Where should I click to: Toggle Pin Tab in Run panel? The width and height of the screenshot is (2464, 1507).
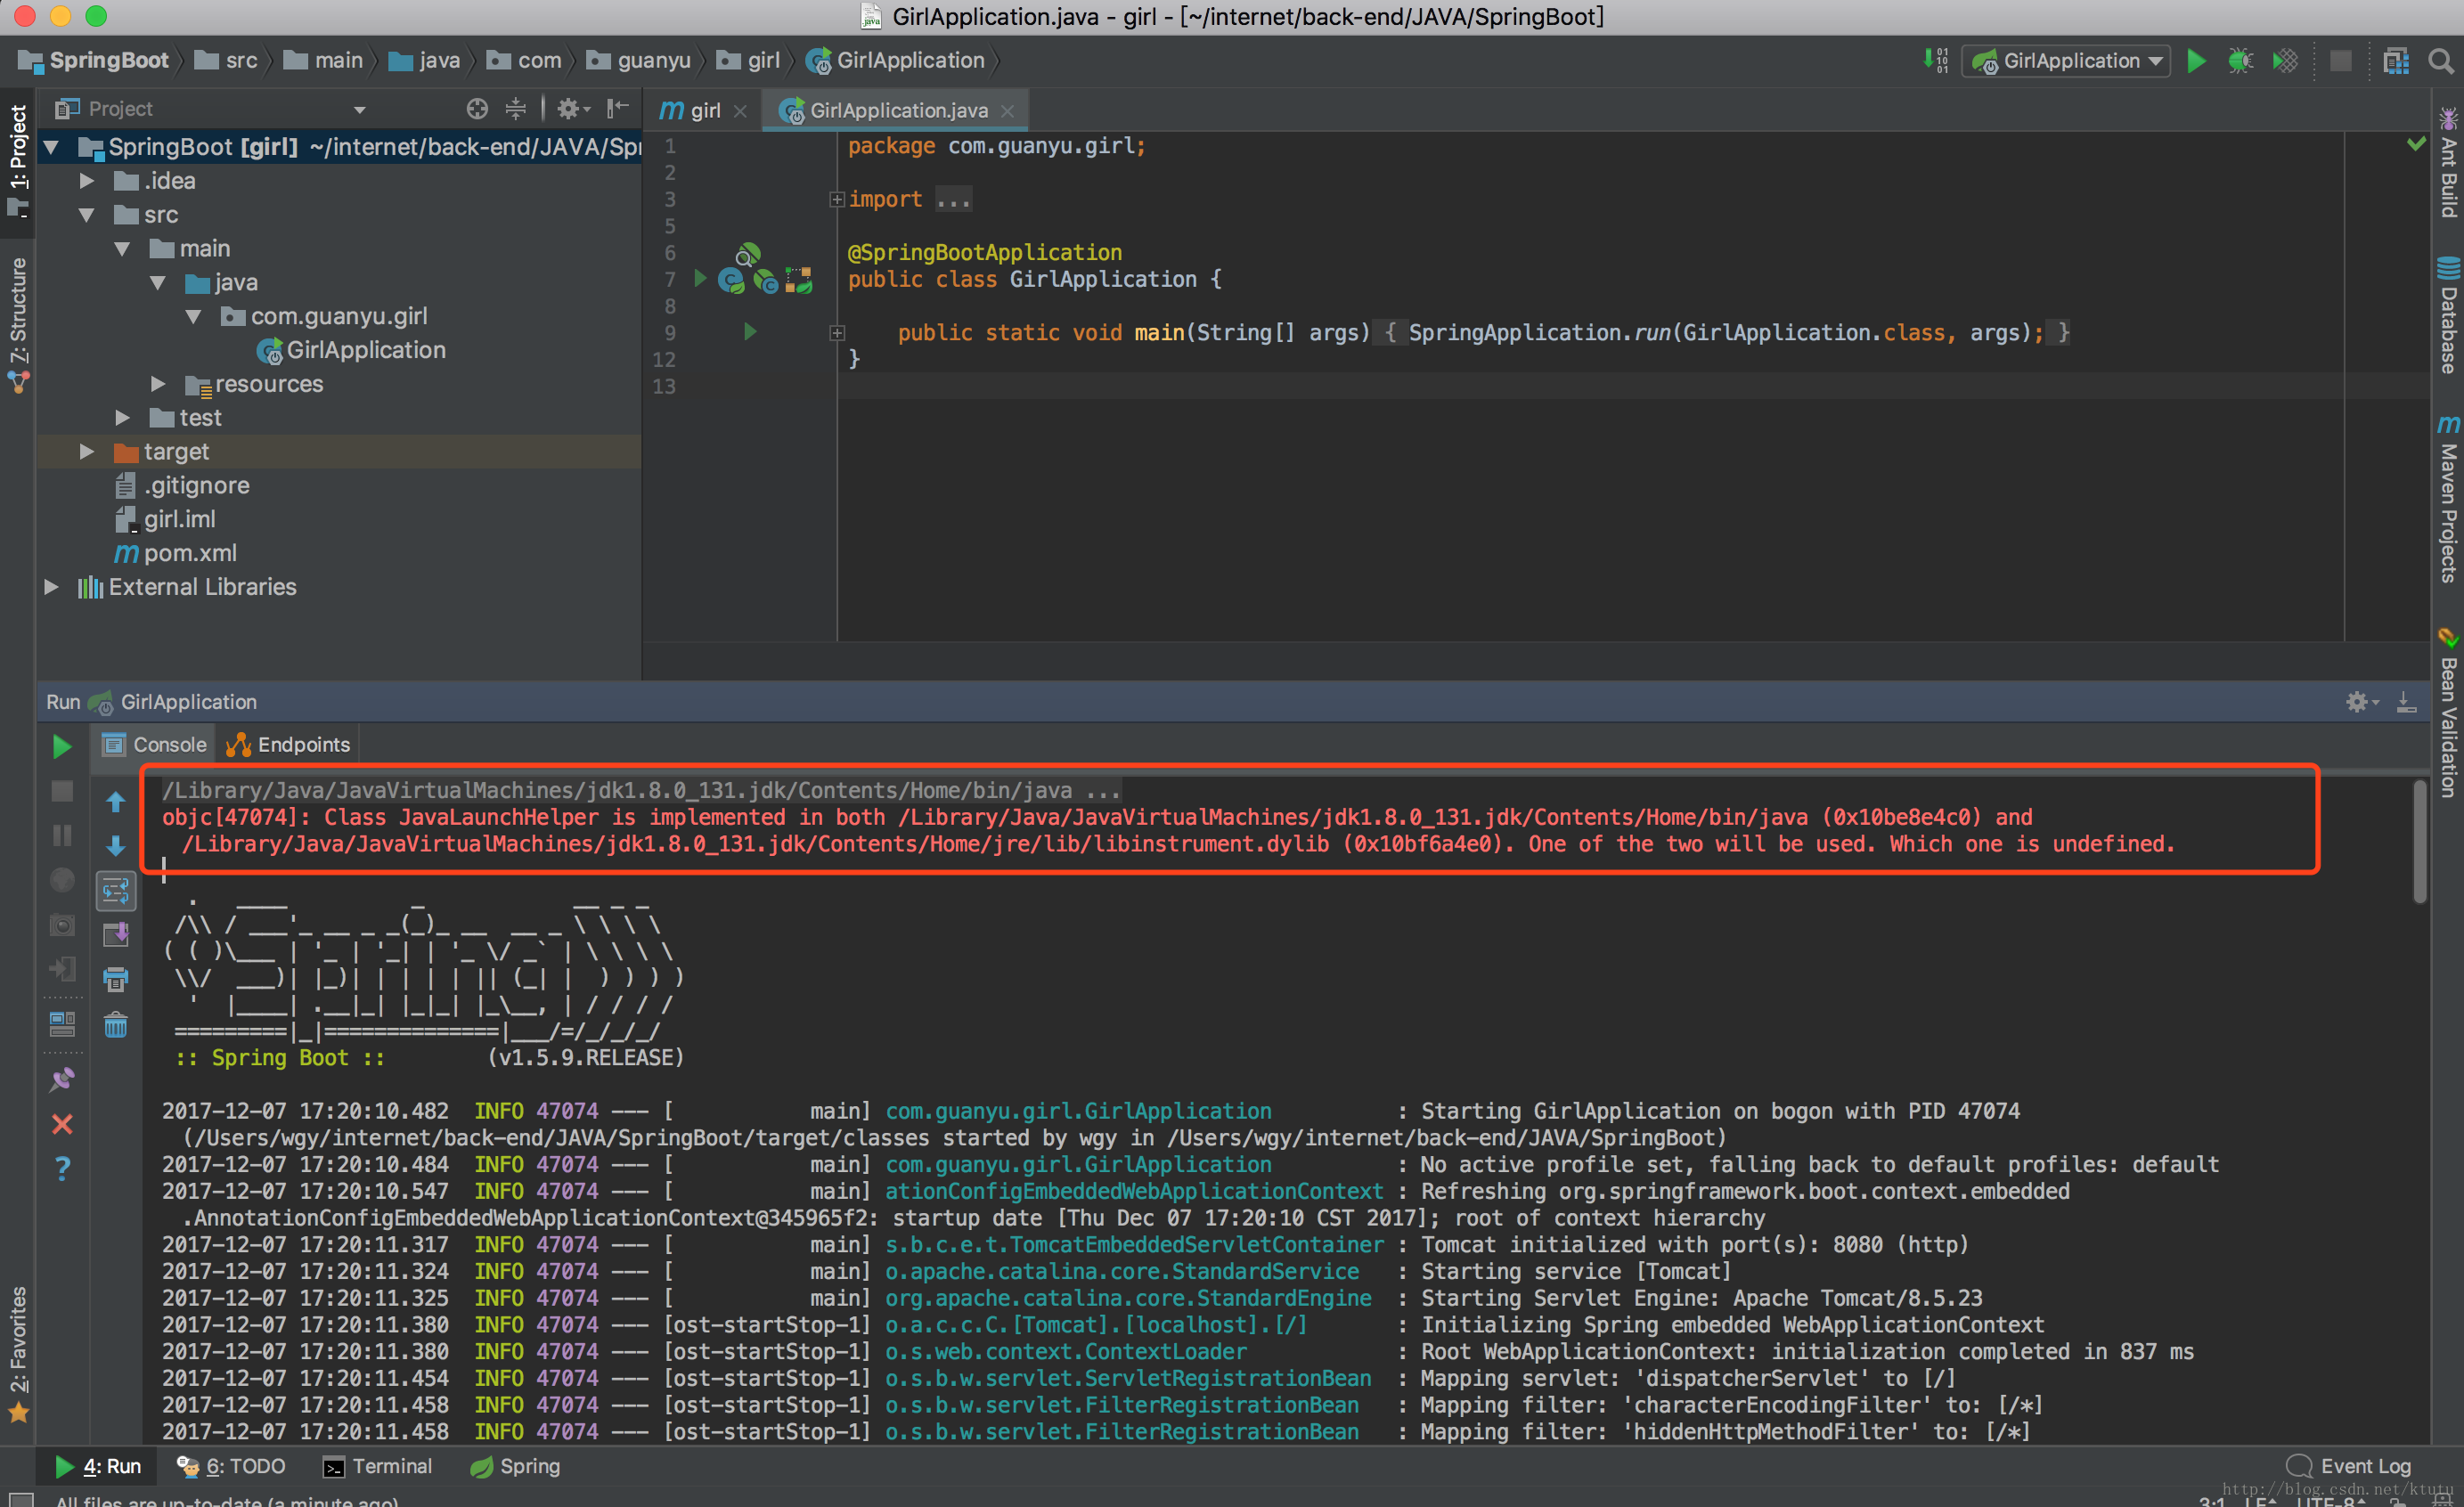pyautogui.click(x=62, y=1079)
